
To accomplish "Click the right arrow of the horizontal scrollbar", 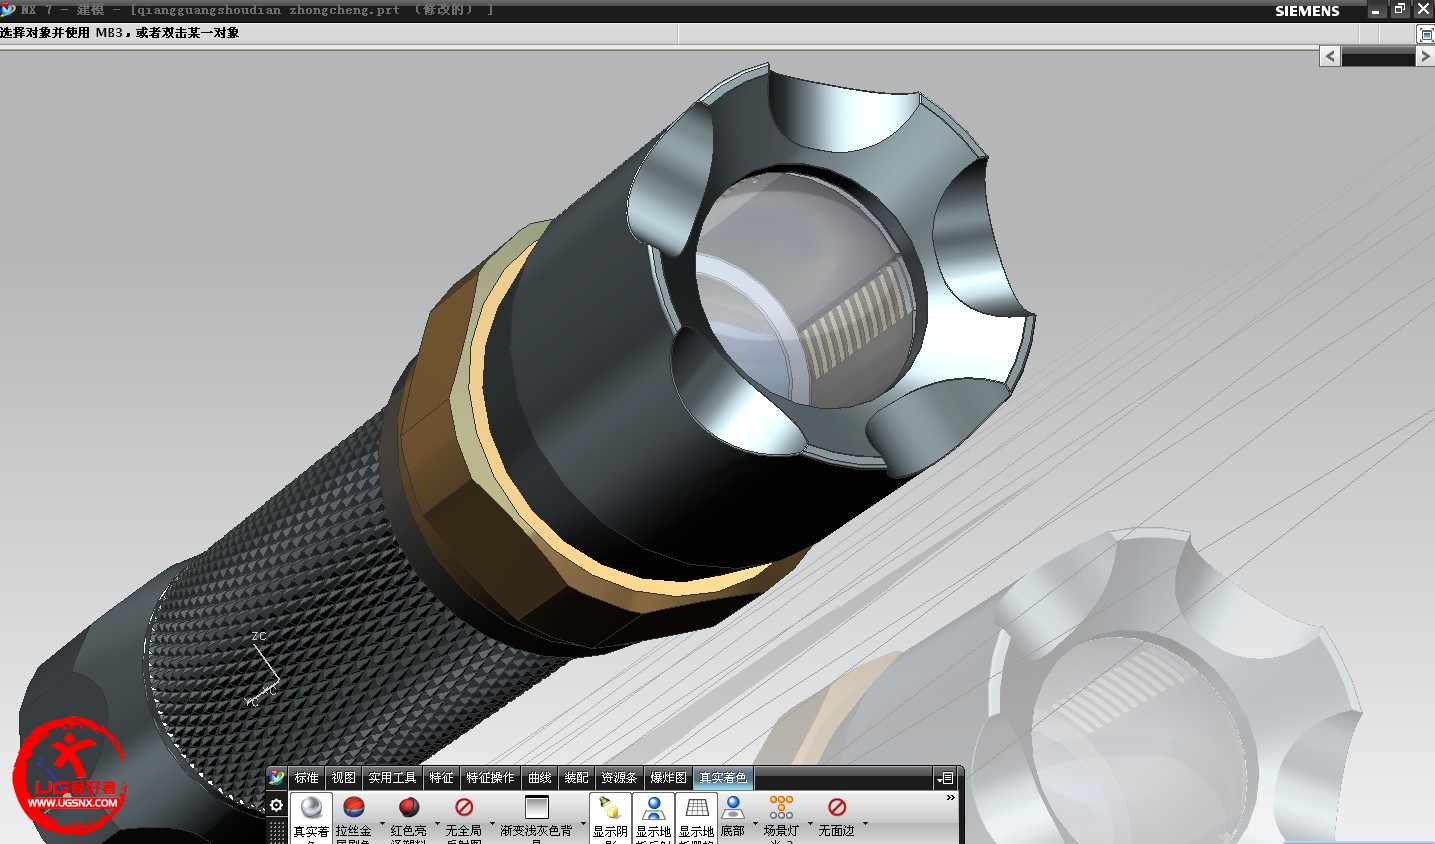I will click(1425, 57).
